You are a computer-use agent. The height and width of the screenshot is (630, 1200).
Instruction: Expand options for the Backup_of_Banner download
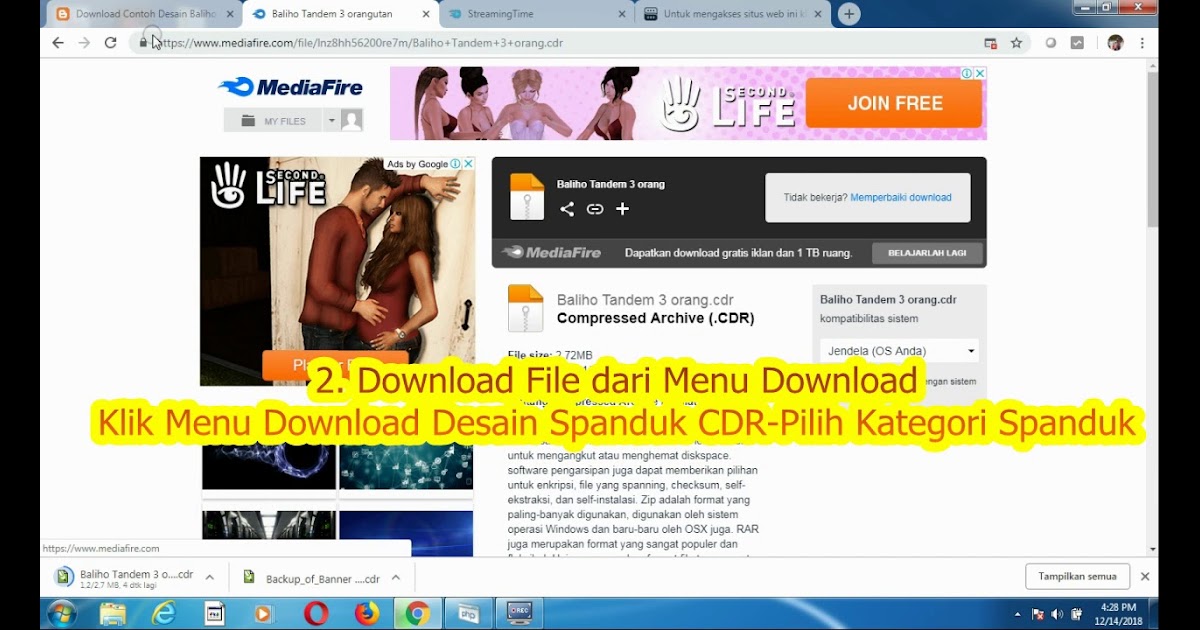coord(396,578)
